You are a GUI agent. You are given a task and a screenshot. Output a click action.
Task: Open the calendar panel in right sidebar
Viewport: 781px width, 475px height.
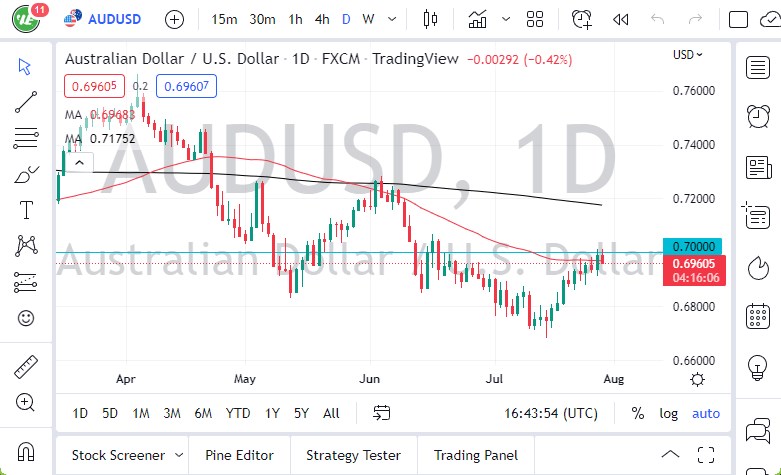(x=758, y=317)
